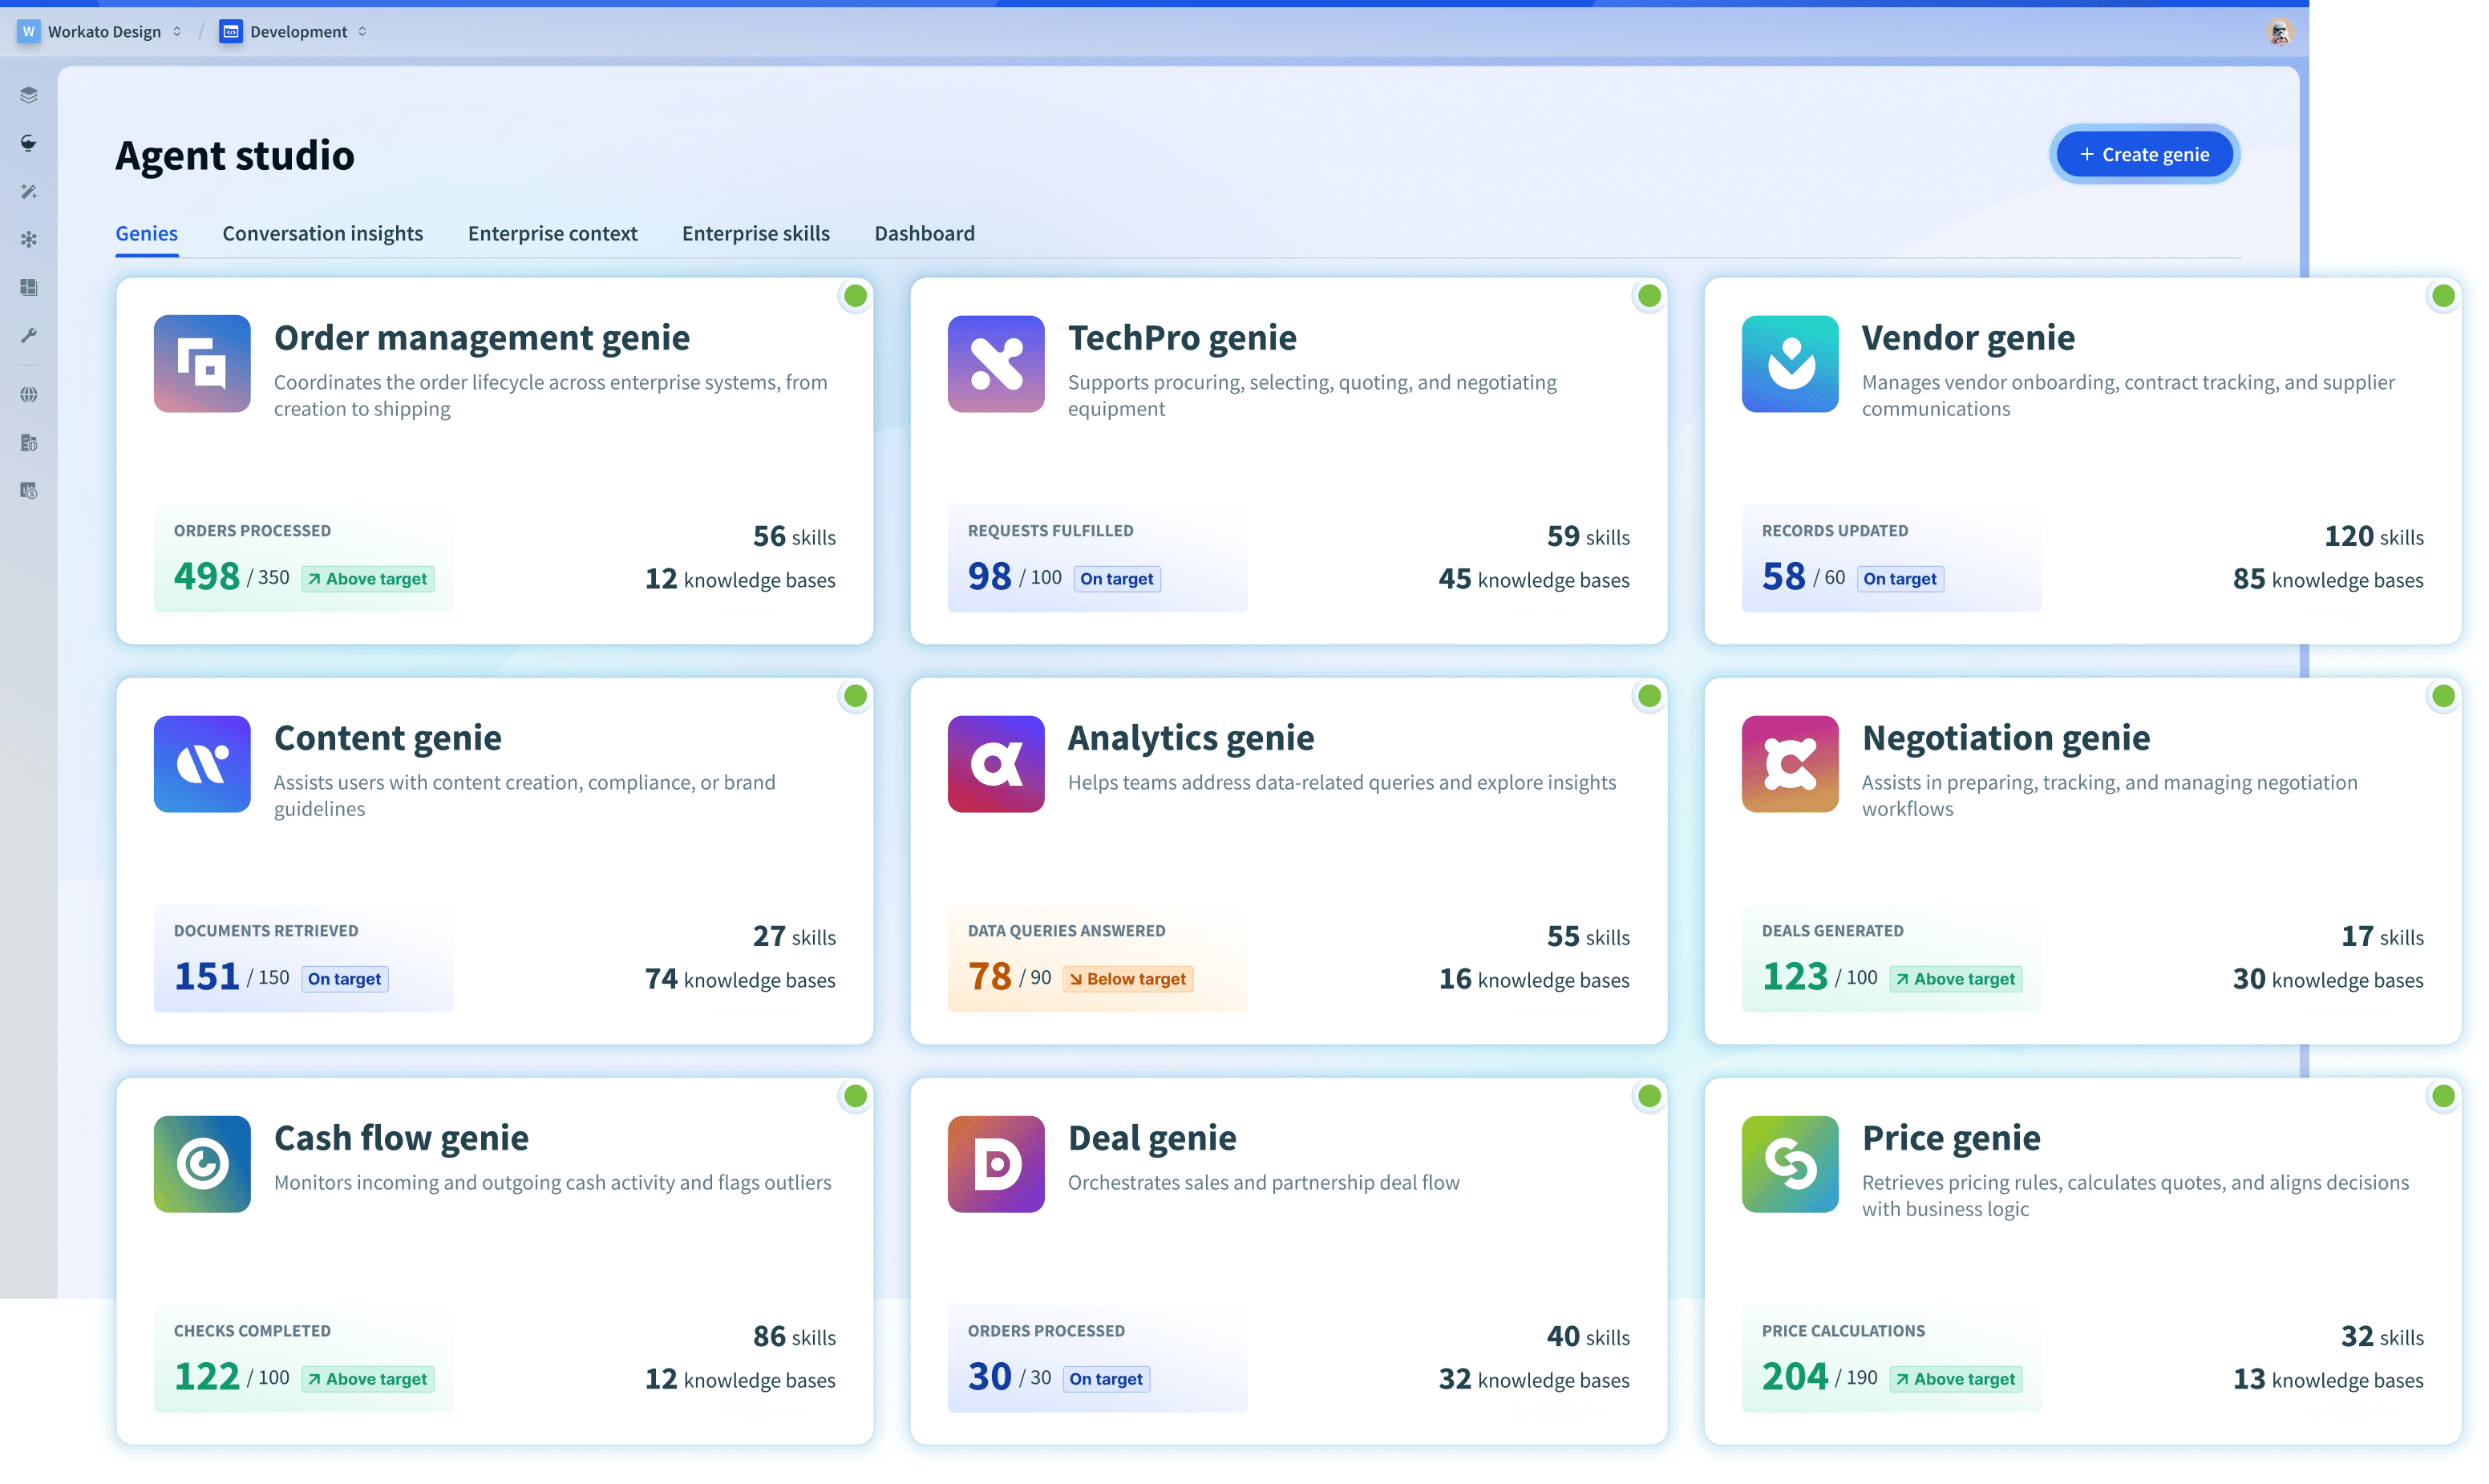Open the Enterprise skills tab
This screenshot has height=1484, width=2489.
click(x=755, y=233)
